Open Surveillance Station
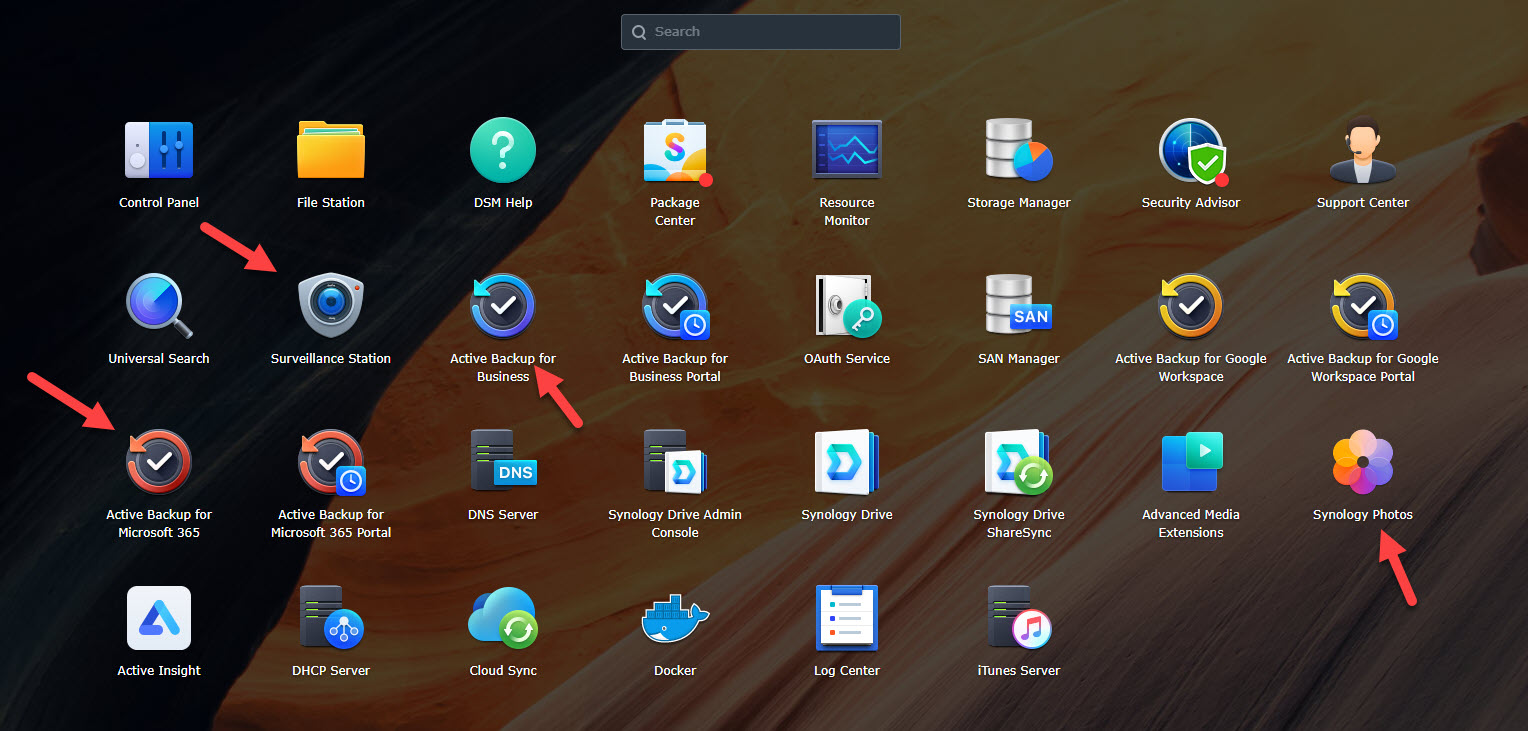Screen dimensions: 1528x731 331,306
